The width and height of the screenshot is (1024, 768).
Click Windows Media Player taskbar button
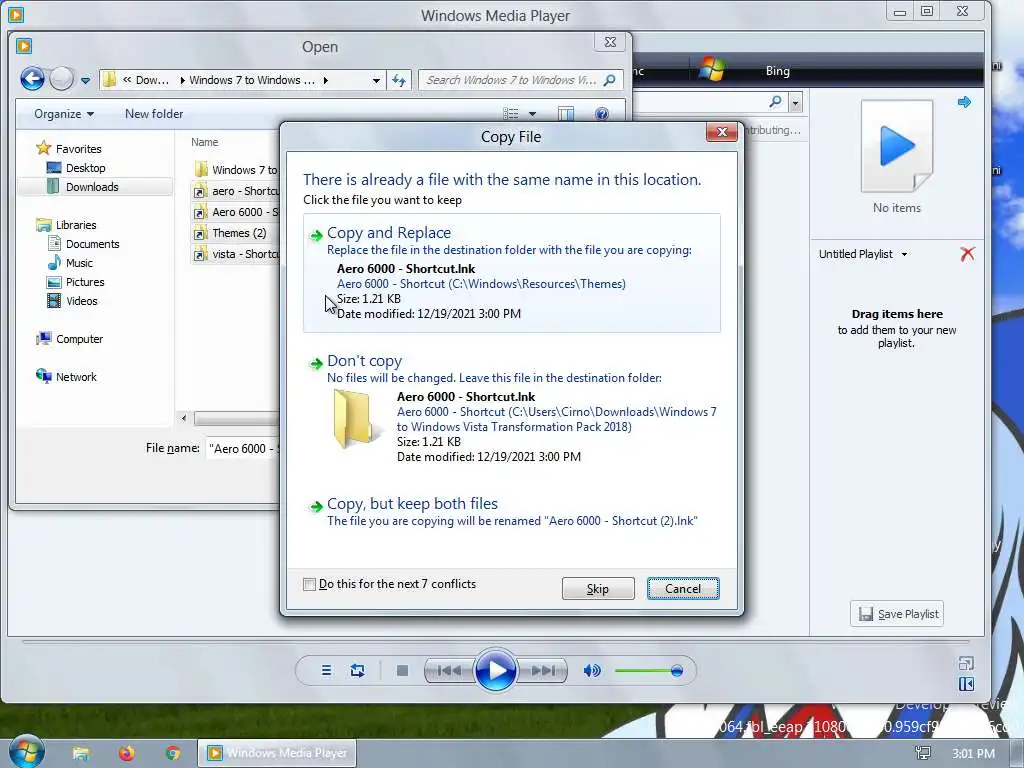tap(277, 753)
